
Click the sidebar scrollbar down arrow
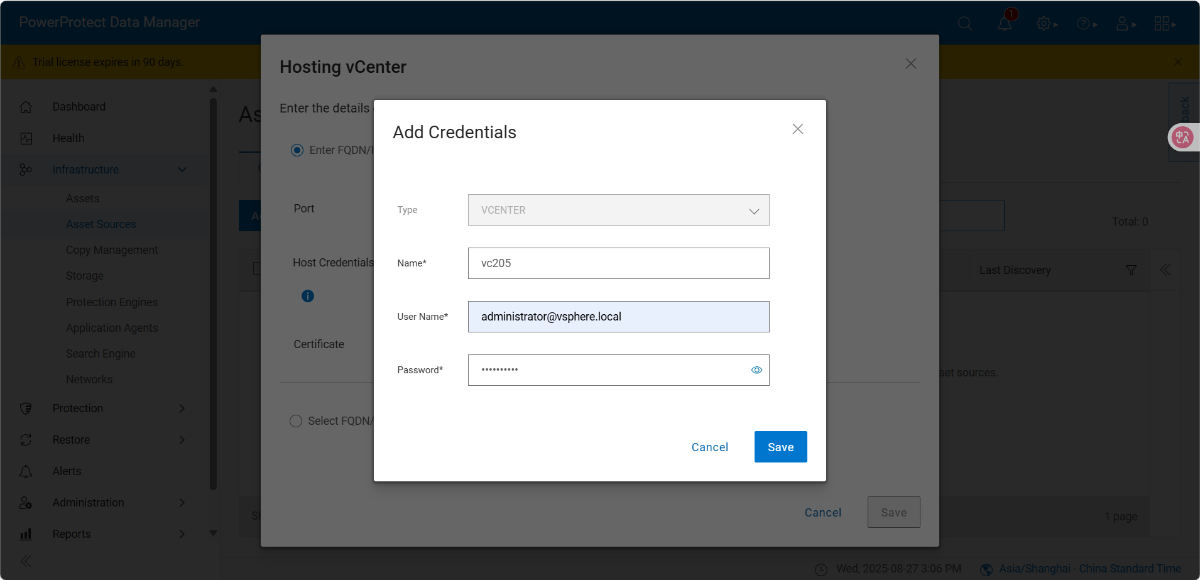point(213,534)
